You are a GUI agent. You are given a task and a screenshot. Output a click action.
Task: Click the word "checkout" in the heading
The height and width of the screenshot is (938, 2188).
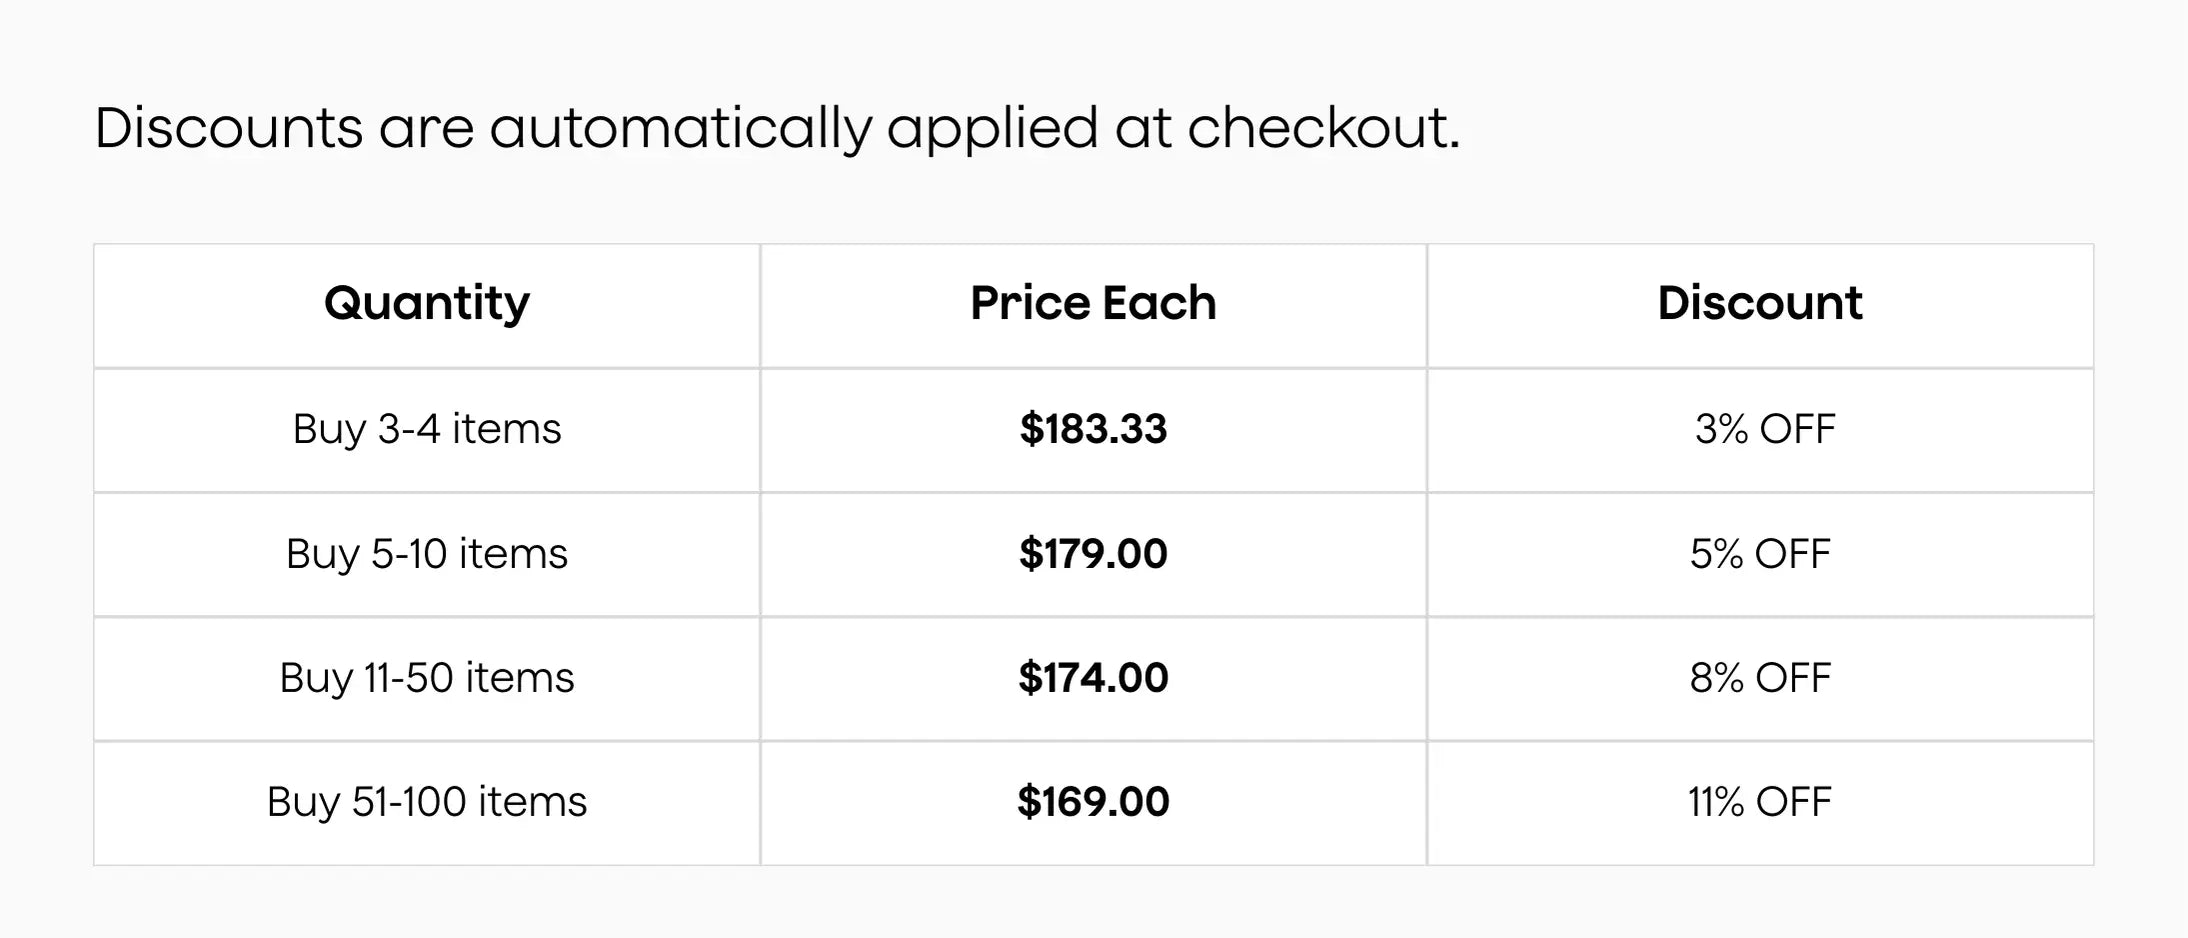1318,128
